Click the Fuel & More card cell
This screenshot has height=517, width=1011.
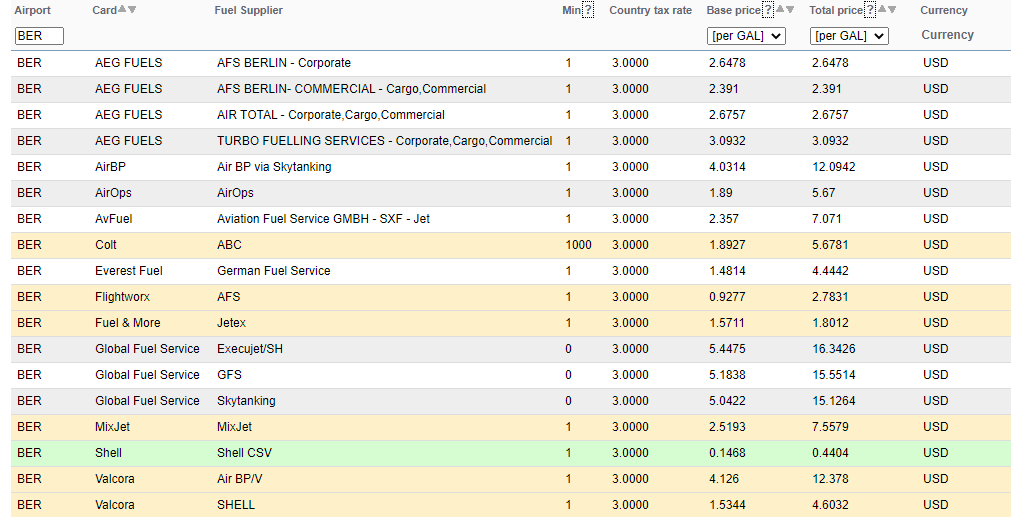point(128,323)
